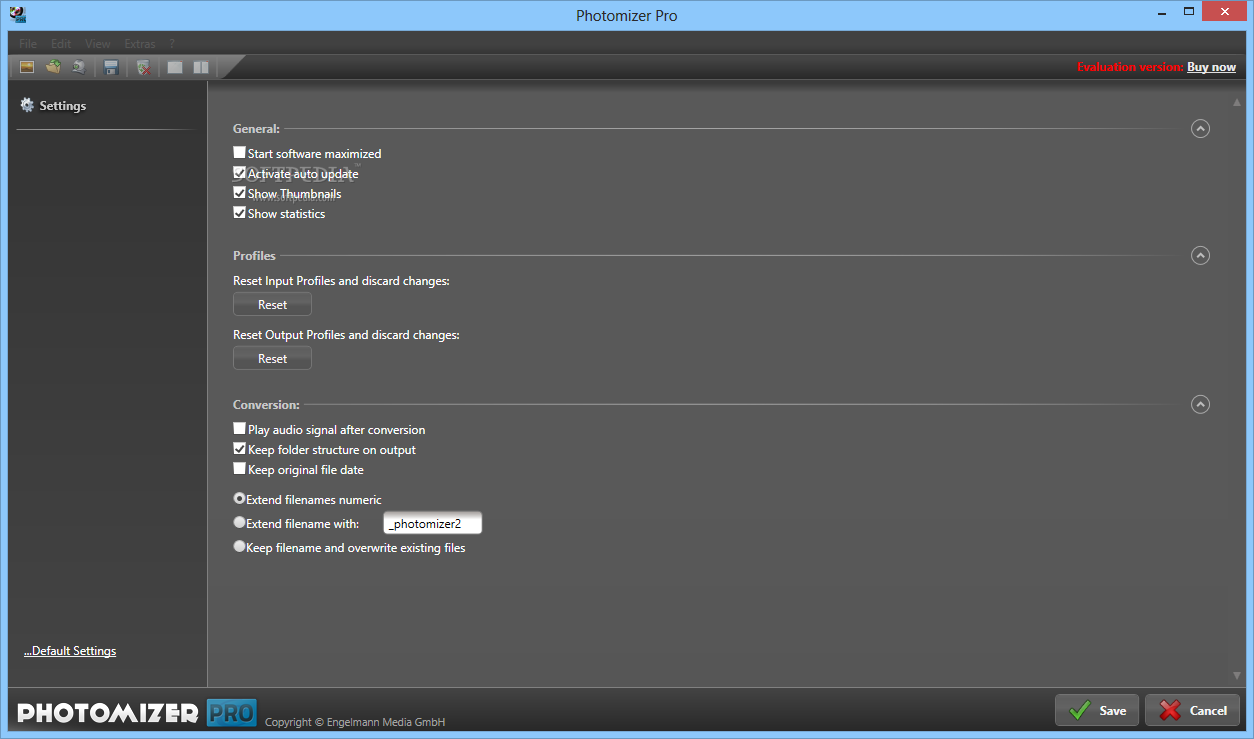Enable Start software maximized
Viewport: 1254px width, 739px height.
[x=239, y=153]
